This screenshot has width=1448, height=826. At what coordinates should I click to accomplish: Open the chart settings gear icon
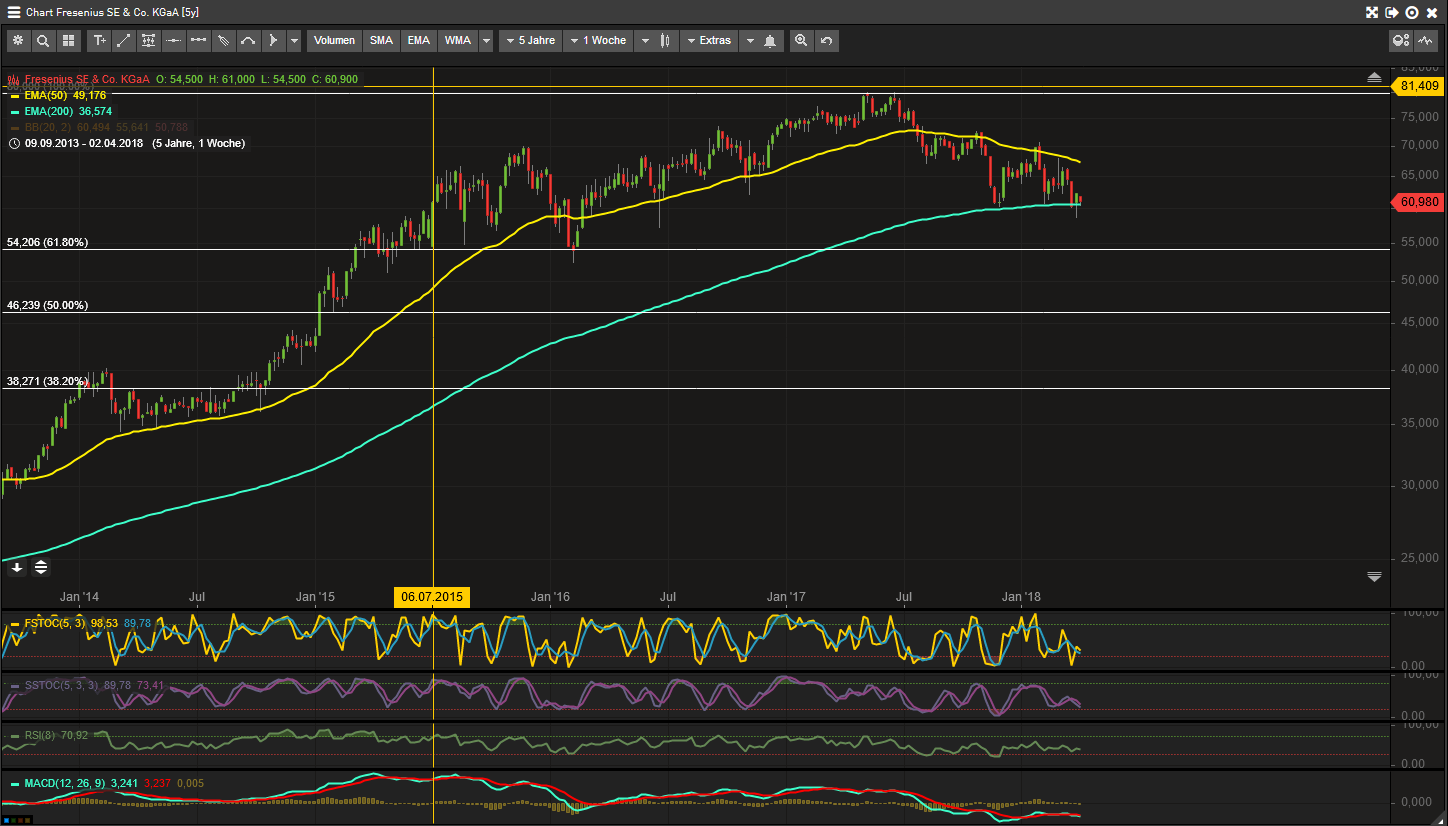[x=18, y=40]
